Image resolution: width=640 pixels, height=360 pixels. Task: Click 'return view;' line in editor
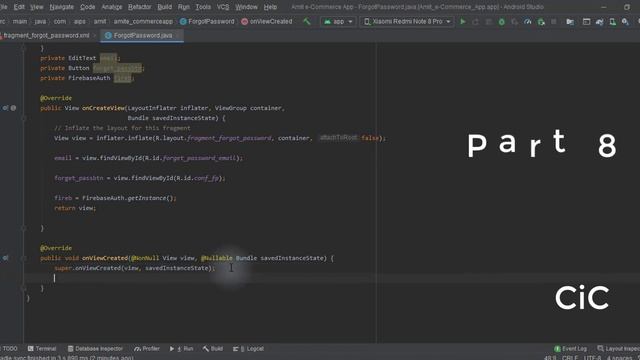tap(75, 208)
